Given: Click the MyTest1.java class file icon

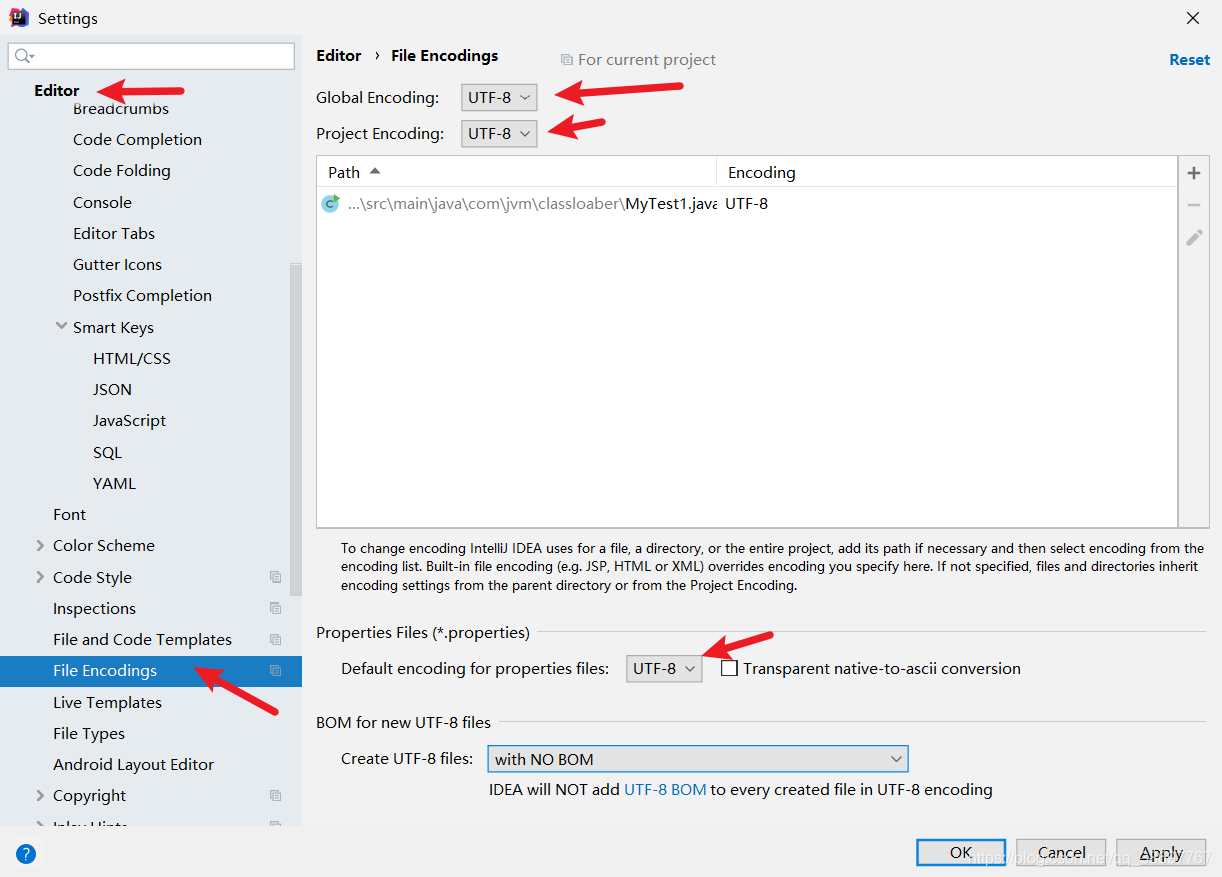Looking at the screenshot, I should click(330, 204).
